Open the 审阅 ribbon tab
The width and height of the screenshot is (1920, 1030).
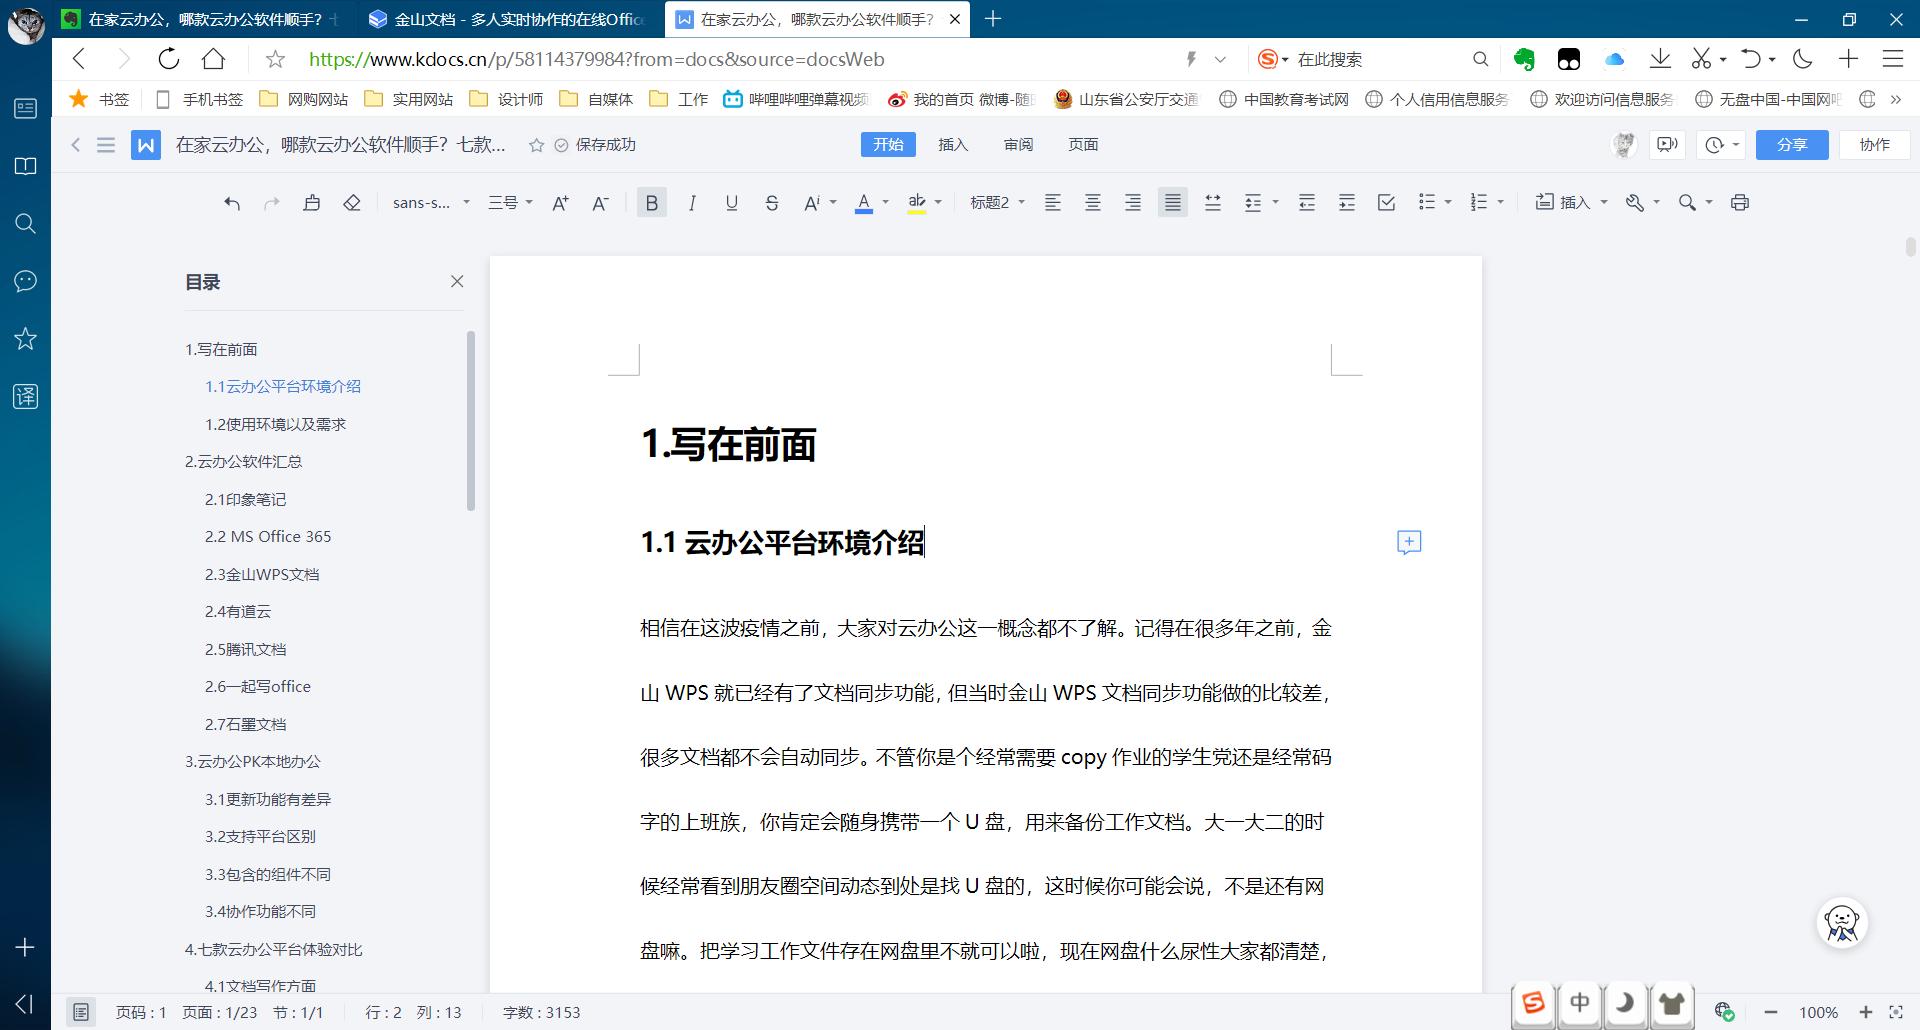1019,144
